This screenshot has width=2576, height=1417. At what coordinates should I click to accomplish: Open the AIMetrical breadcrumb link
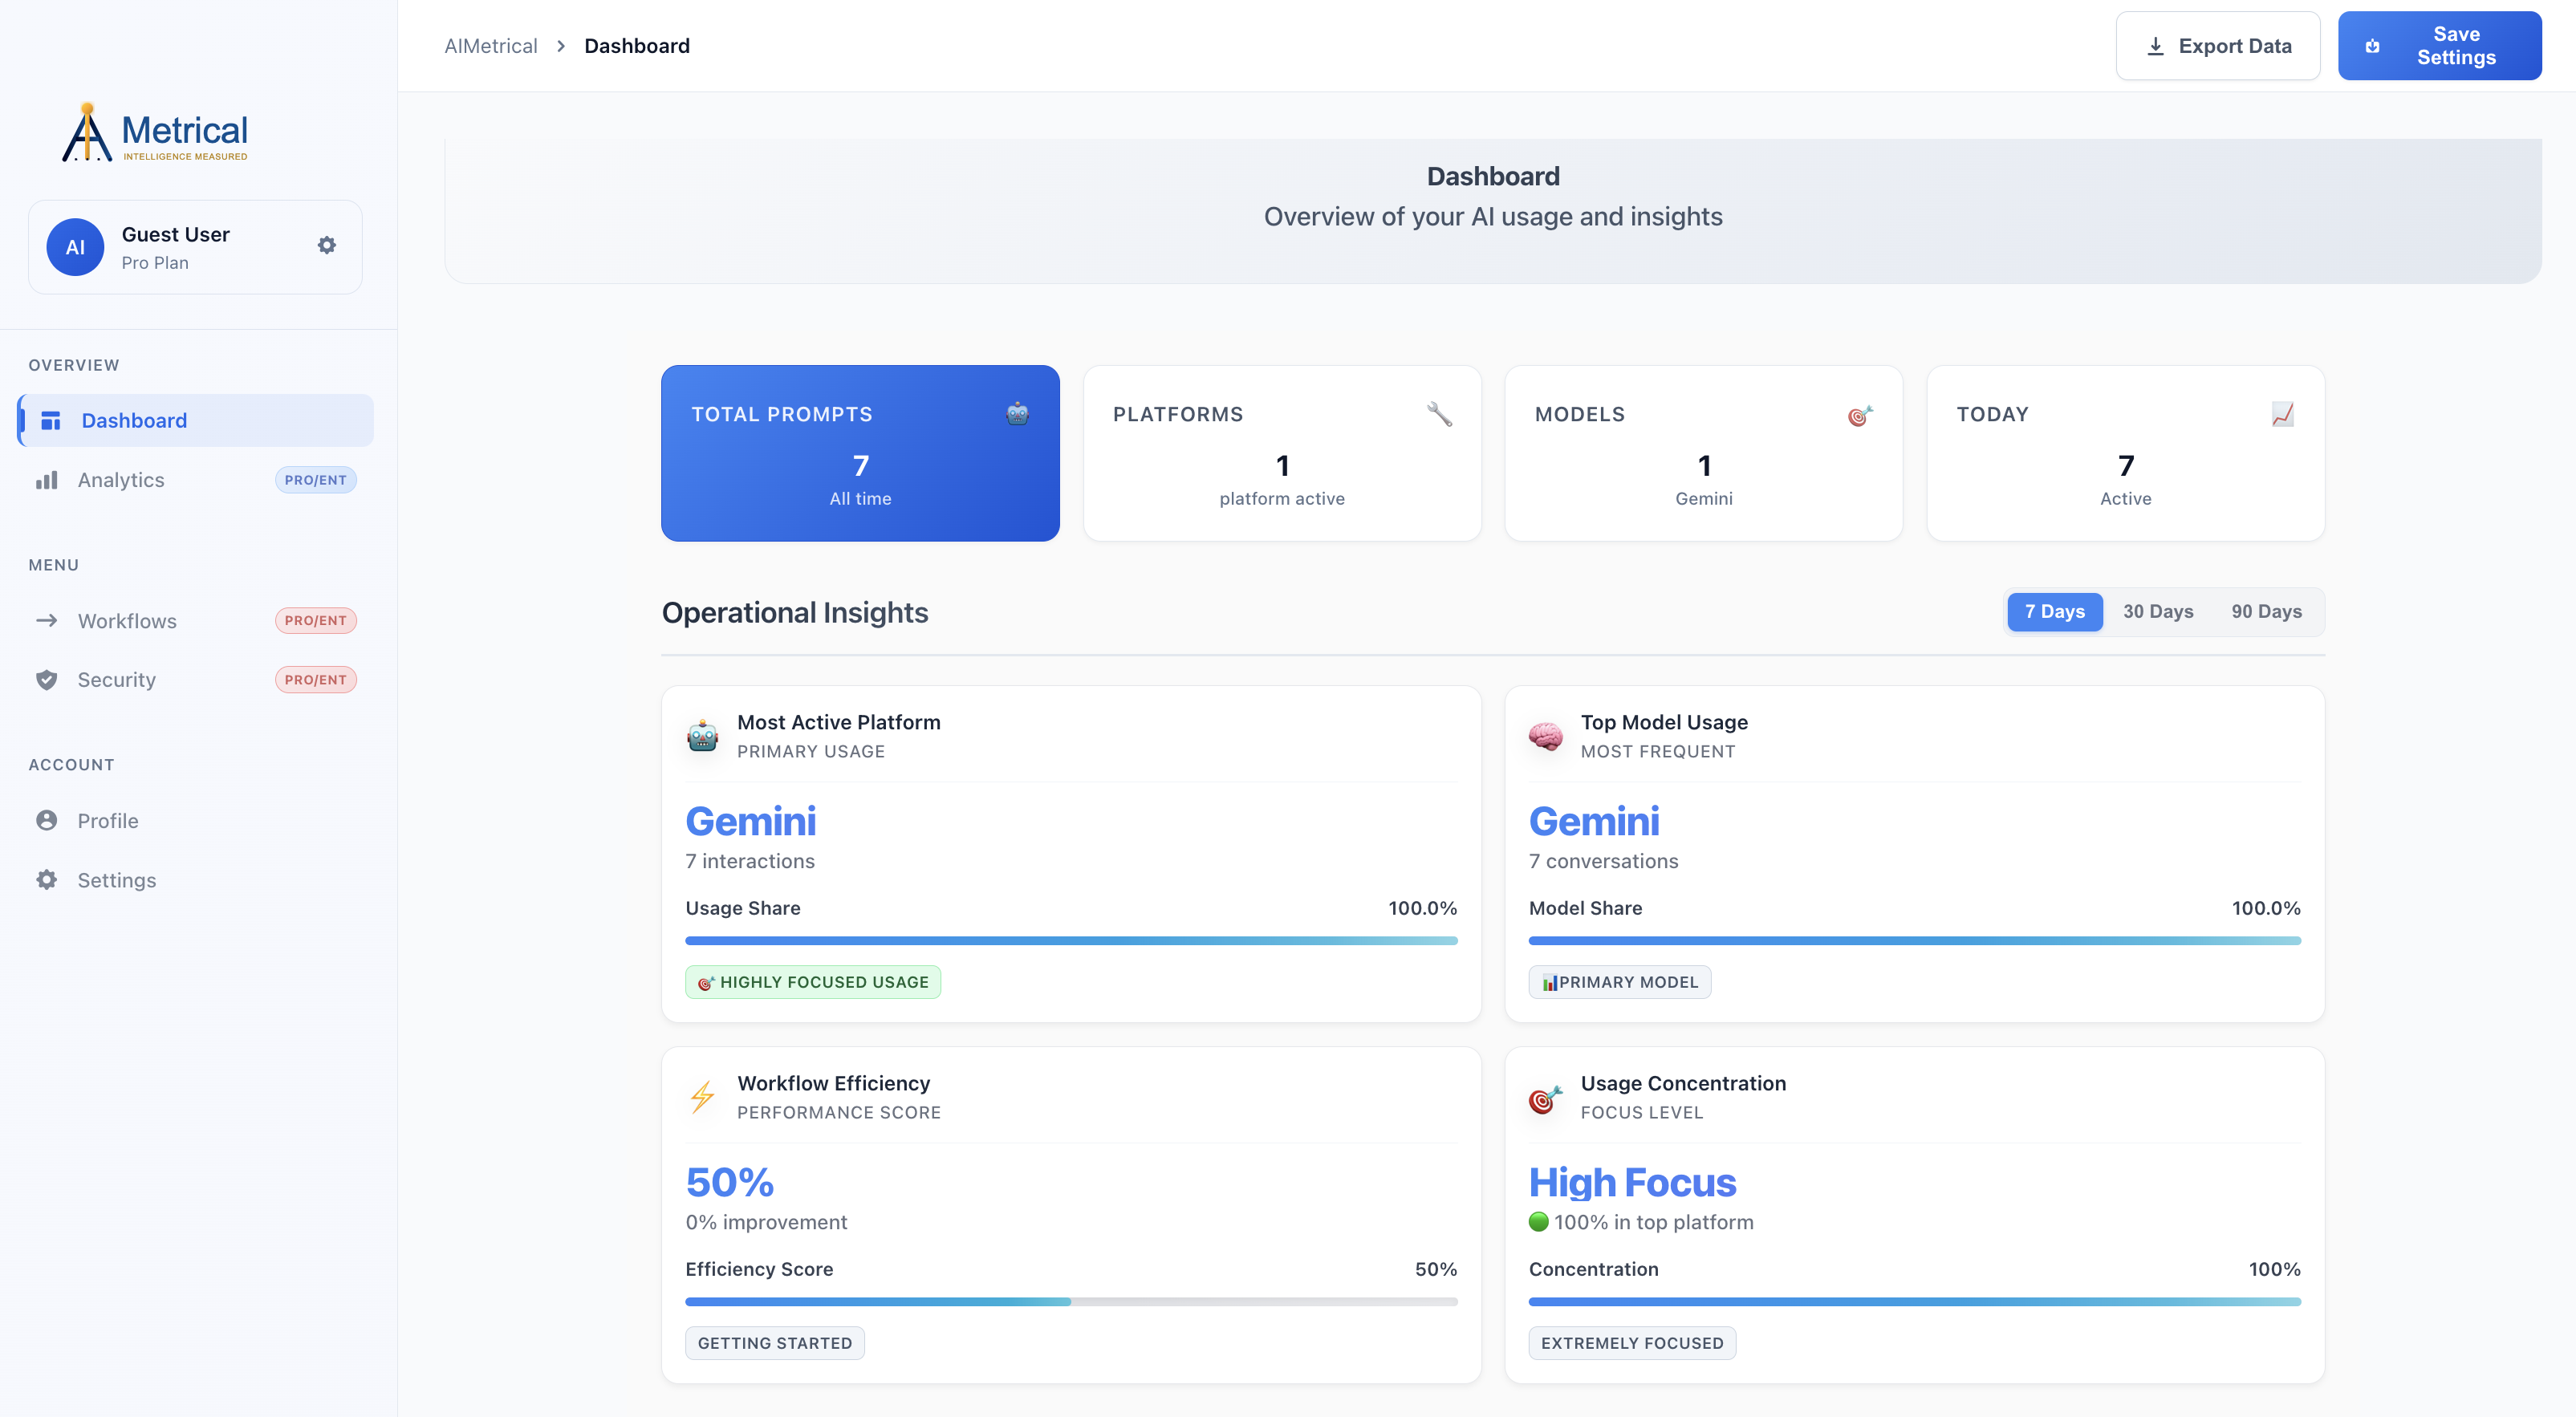490,45
